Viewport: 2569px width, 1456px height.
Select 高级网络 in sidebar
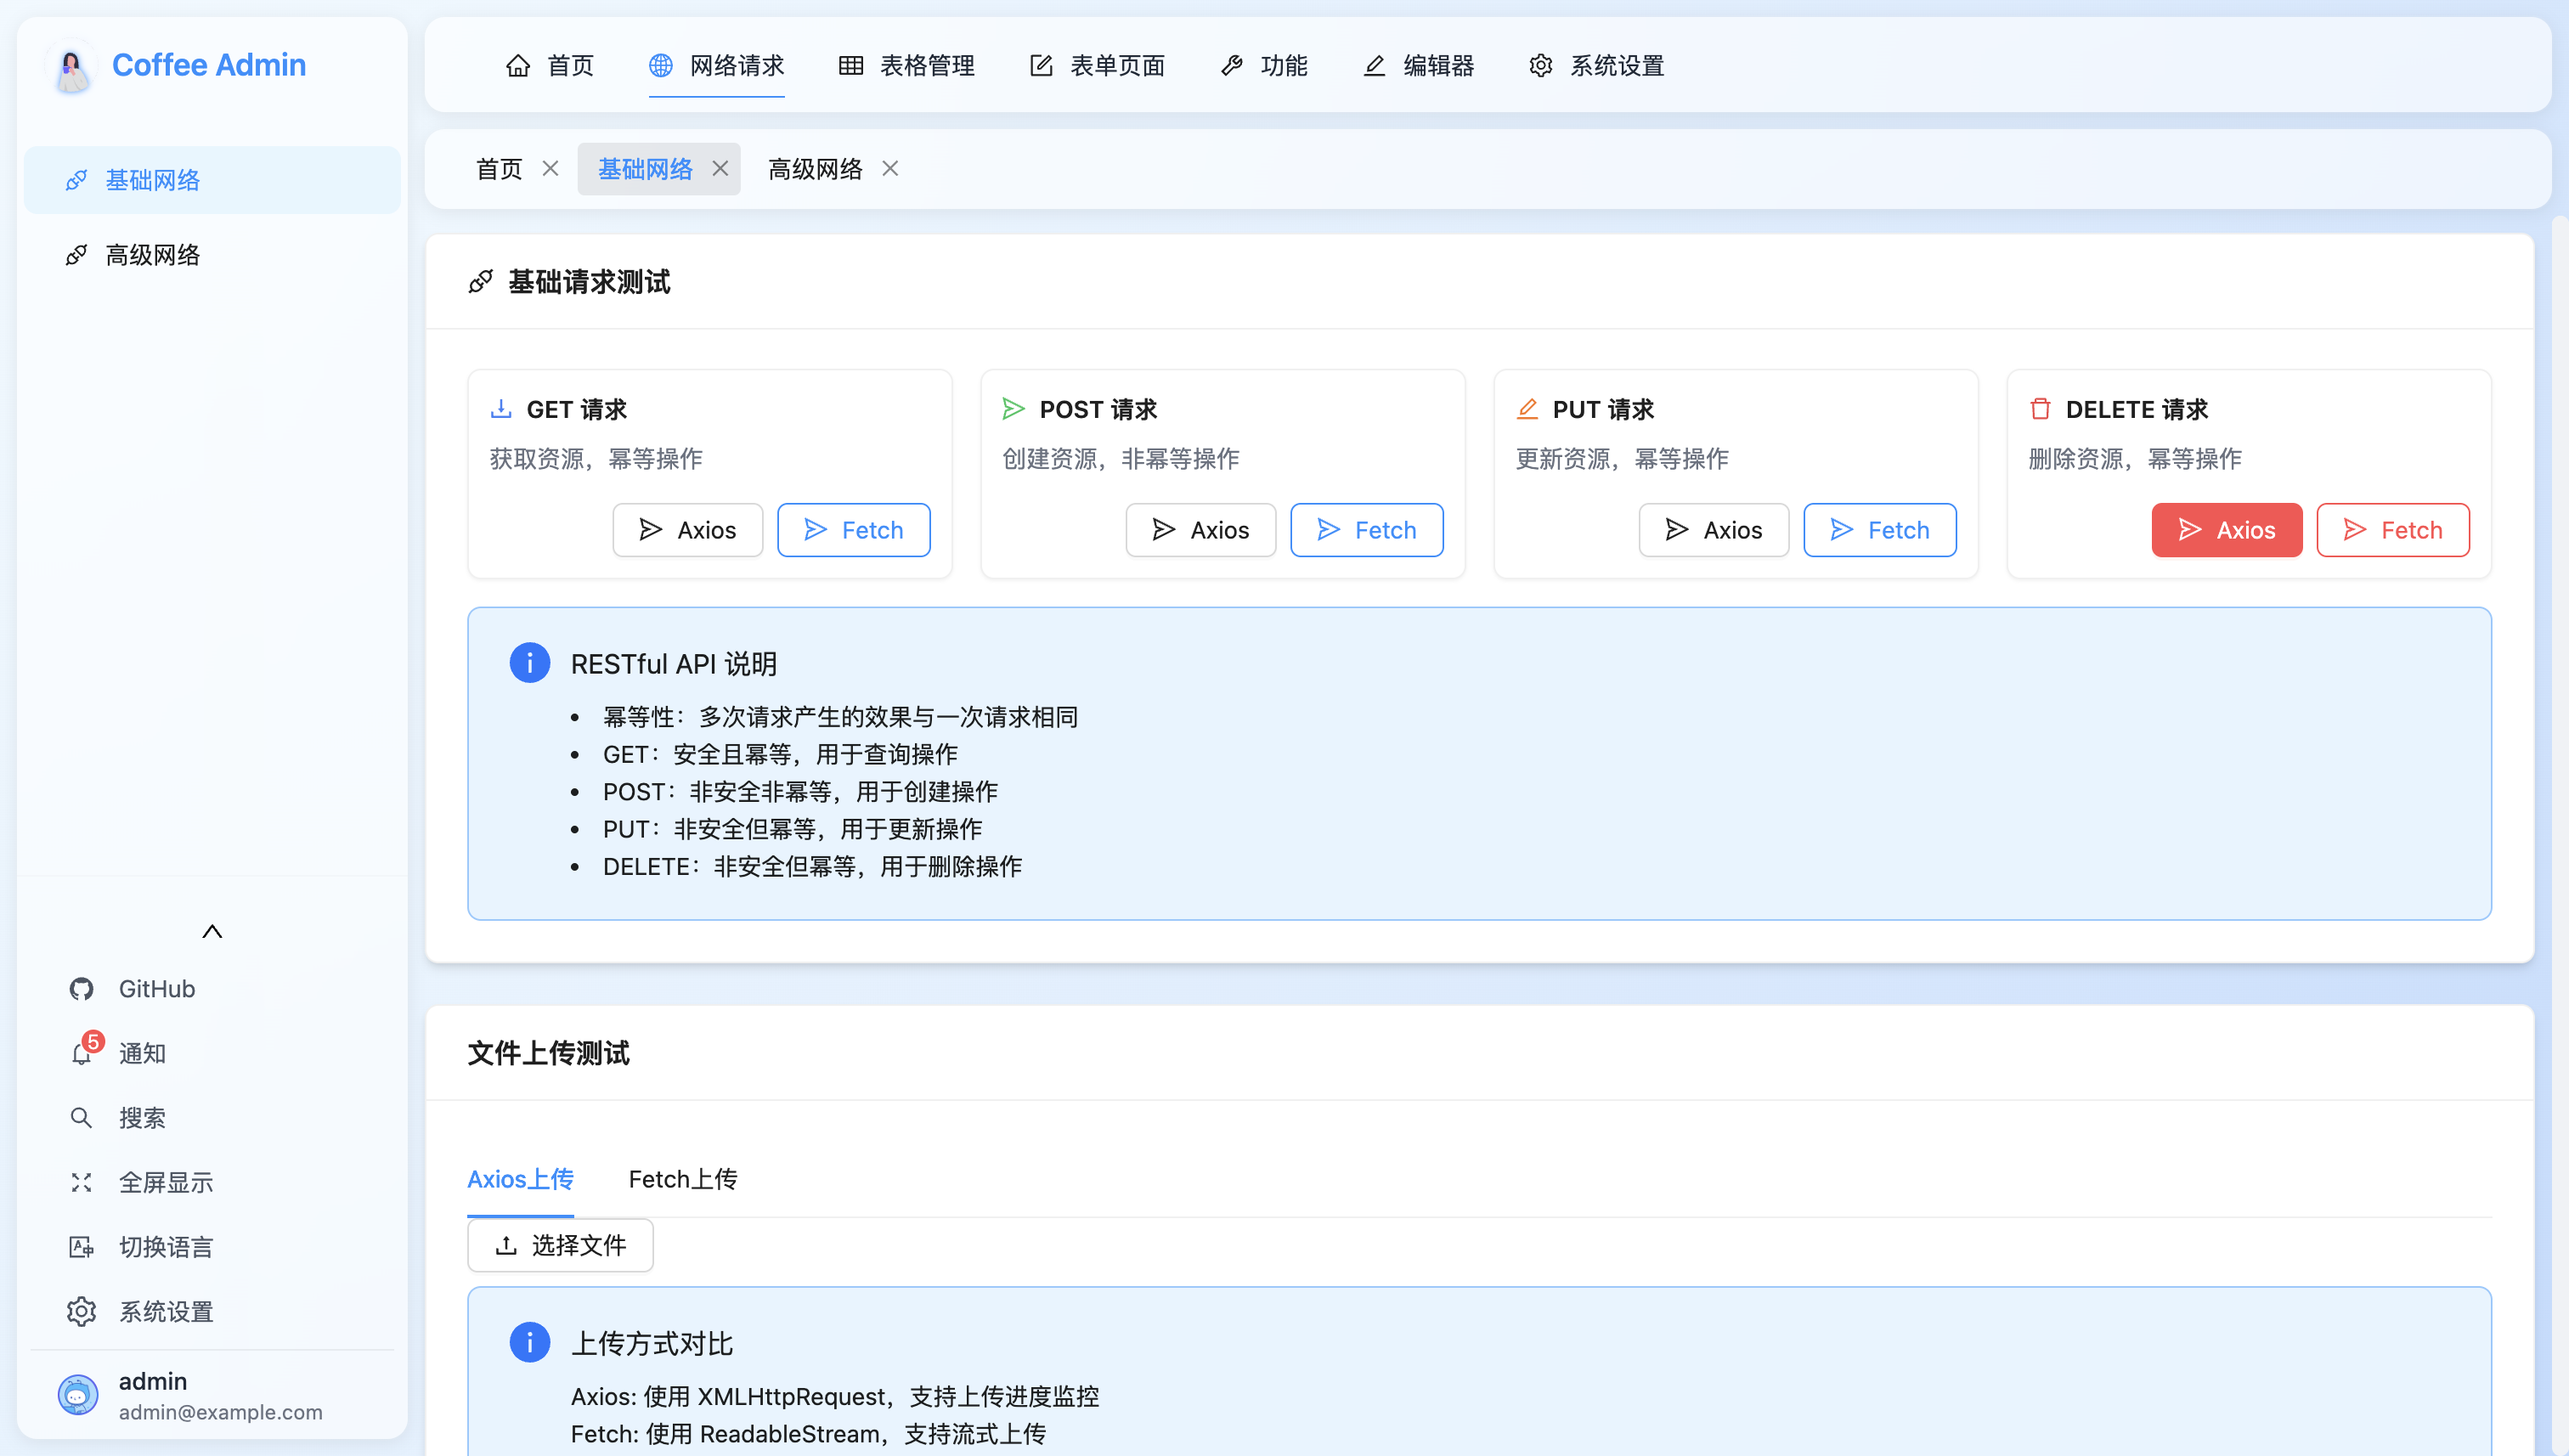tap(153, 255)
